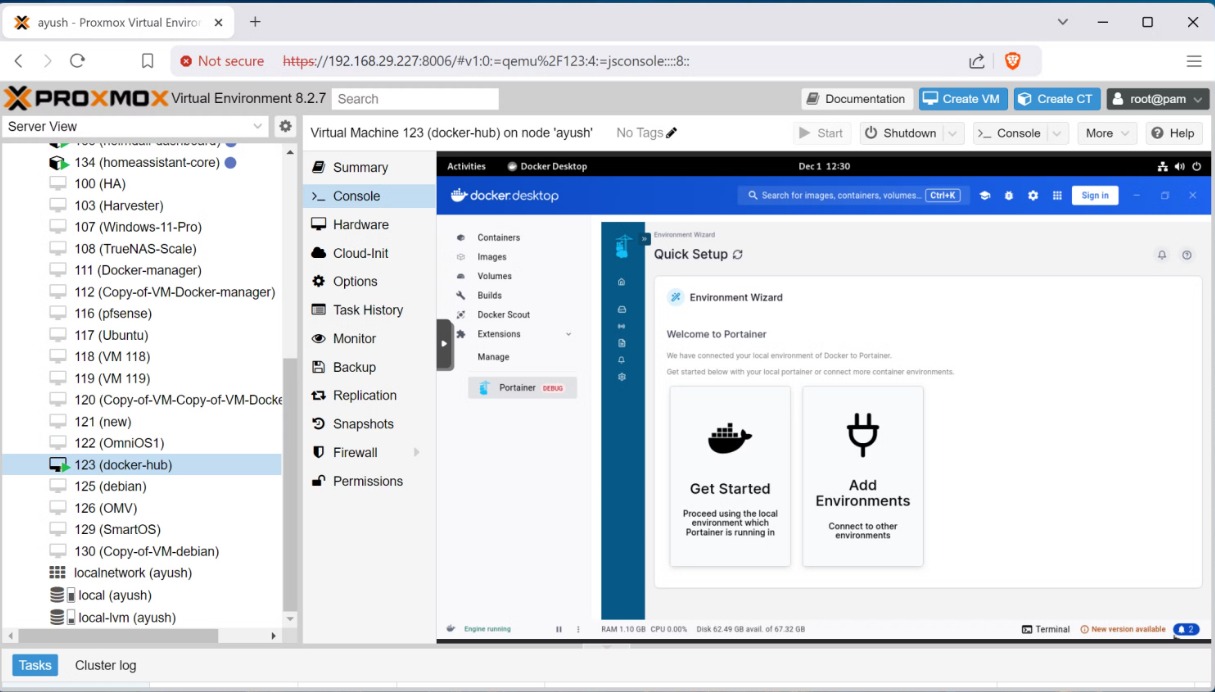Click Docker search images containers field
1215x692 pixels.
click(x=853, y=196)
